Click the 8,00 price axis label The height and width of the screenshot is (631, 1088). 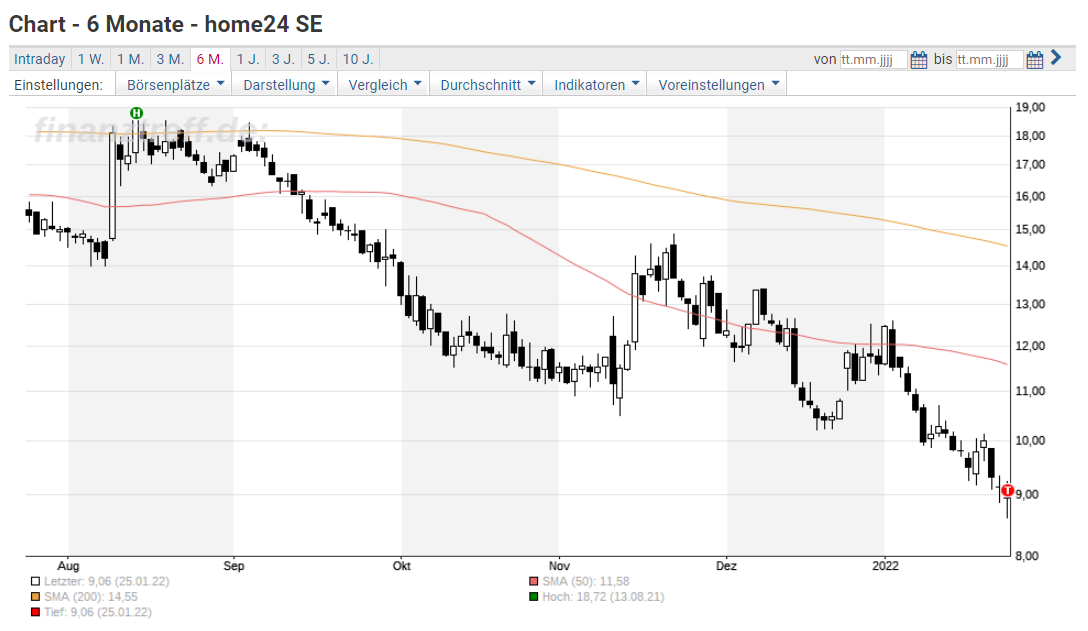pyautogui.click(x=1028, y=556)
